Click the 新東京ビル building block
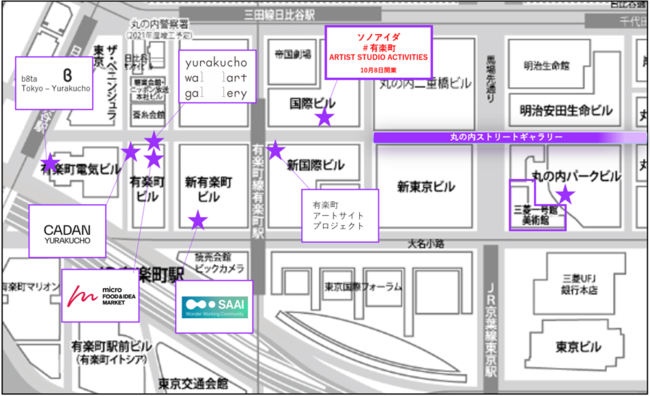The width and height of the screenshot is (650, 396). [x=424, y=187]
